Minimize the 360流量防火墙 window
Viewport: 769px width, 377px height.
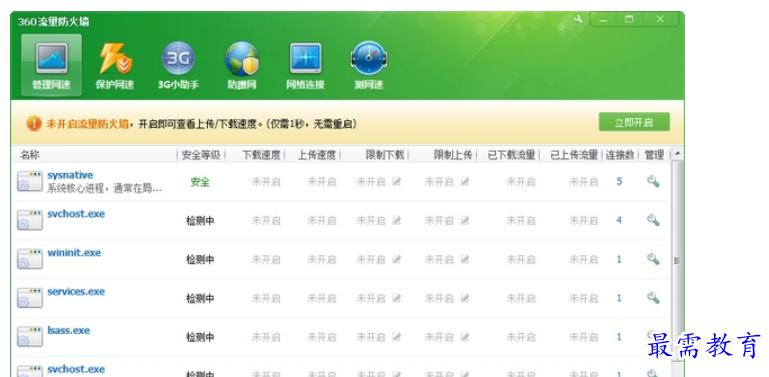(603, 19)
